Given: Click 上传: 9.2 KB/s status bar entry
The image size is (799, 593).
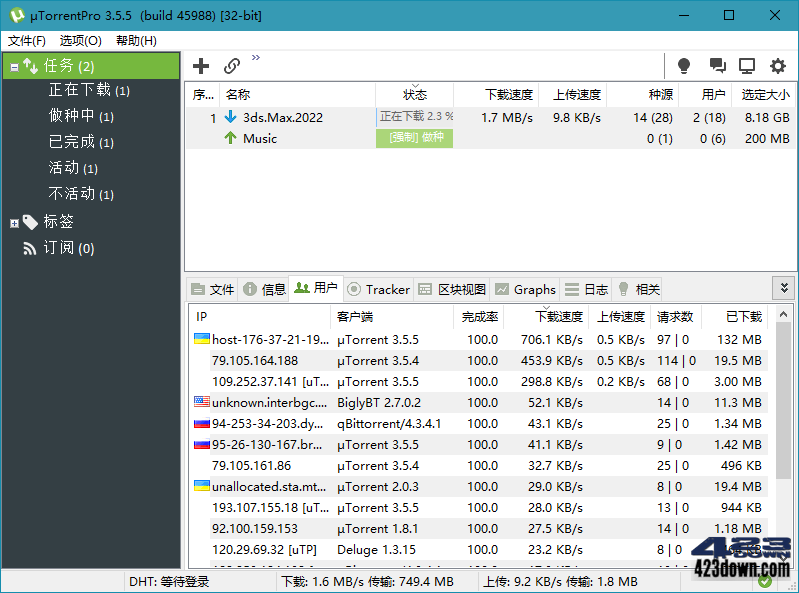Looking at the screenshot, I should coord(560,582).
